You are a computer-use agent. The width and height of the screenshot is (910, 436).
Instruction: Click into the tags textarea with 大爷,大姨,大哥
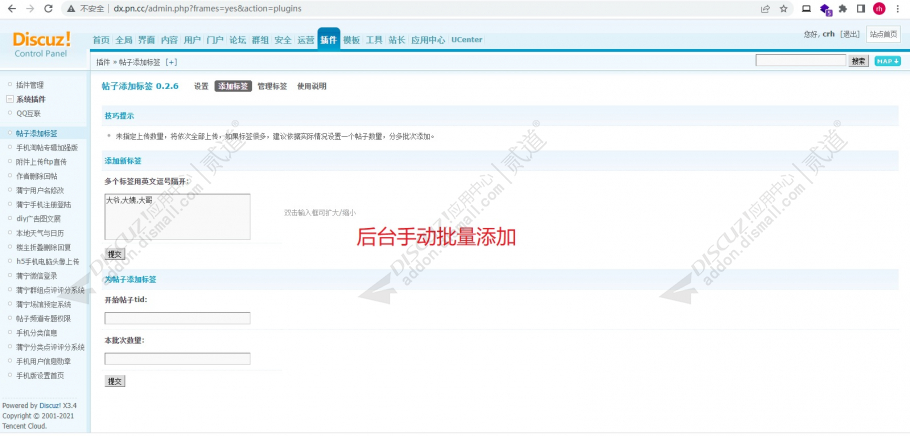pyautogui.click(x=178, y=217)
